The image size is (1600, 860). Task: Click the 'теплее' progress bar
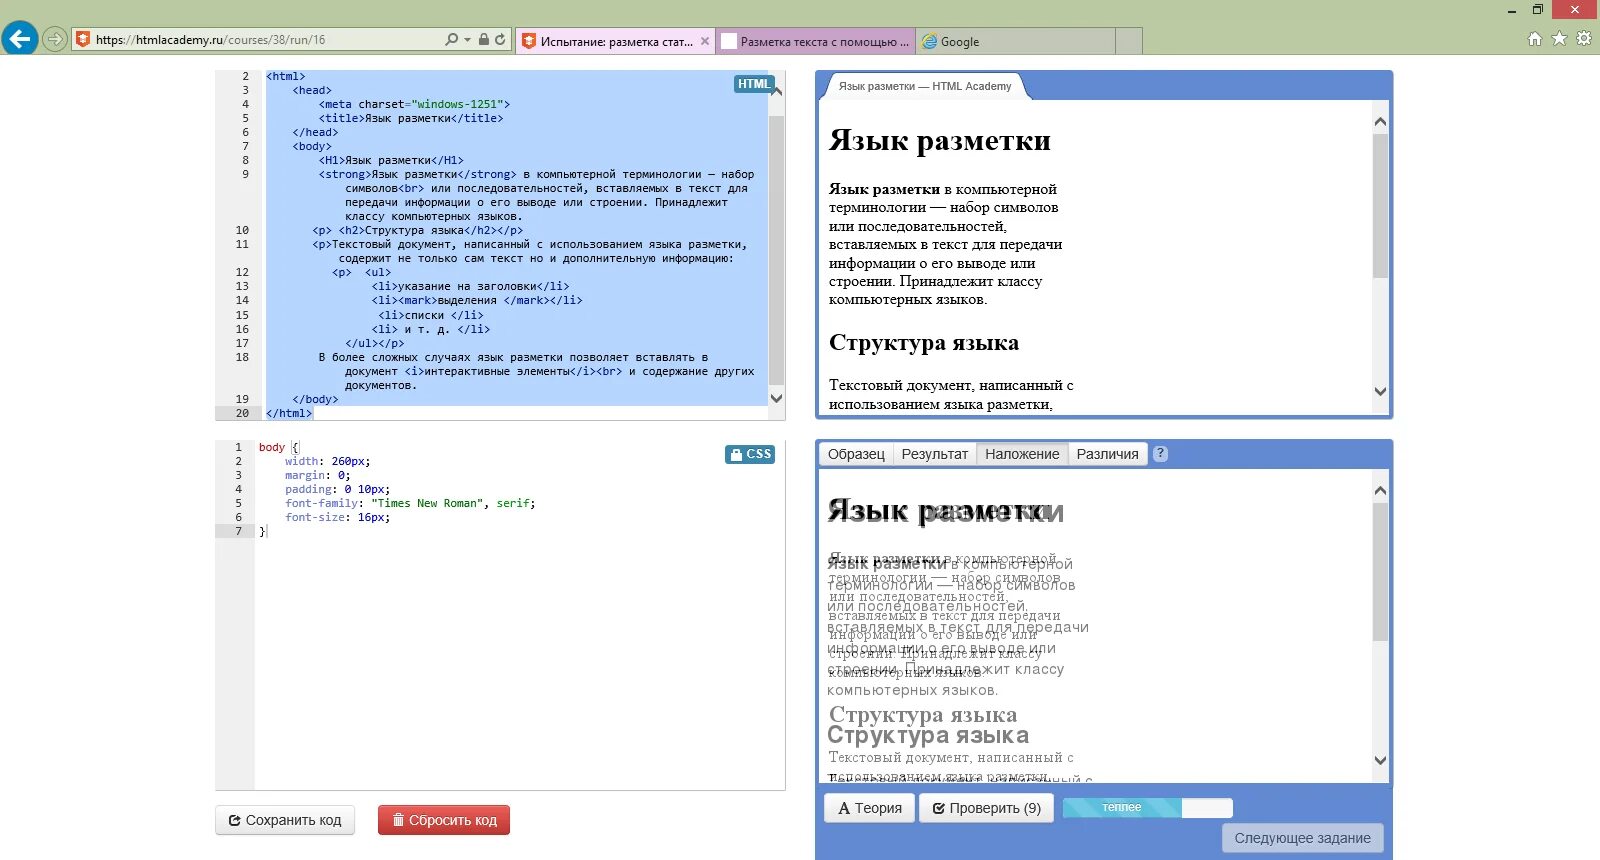click(x=1148, y=808)
